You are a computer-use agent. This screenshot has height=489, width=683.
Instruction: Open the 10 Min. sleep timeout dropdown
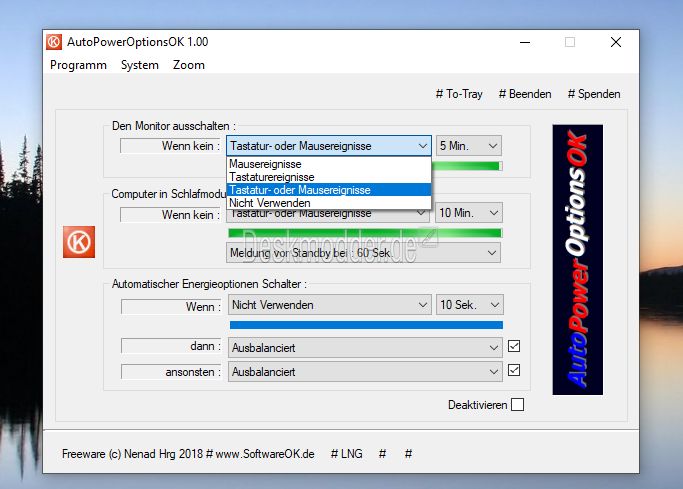(469, 213)
